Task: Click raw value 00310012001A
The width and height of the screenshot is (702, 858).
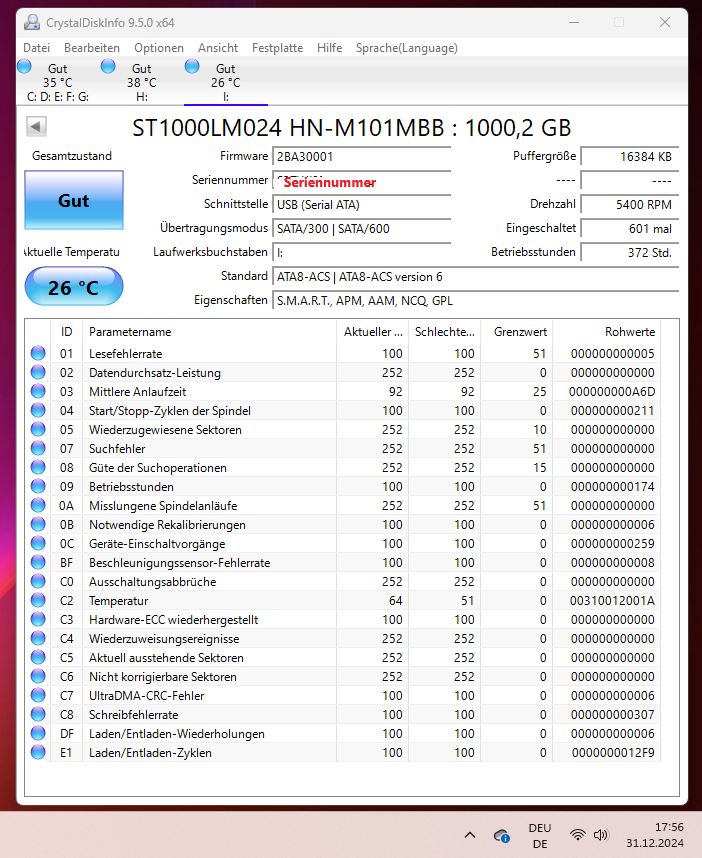Action: point(612,600)
